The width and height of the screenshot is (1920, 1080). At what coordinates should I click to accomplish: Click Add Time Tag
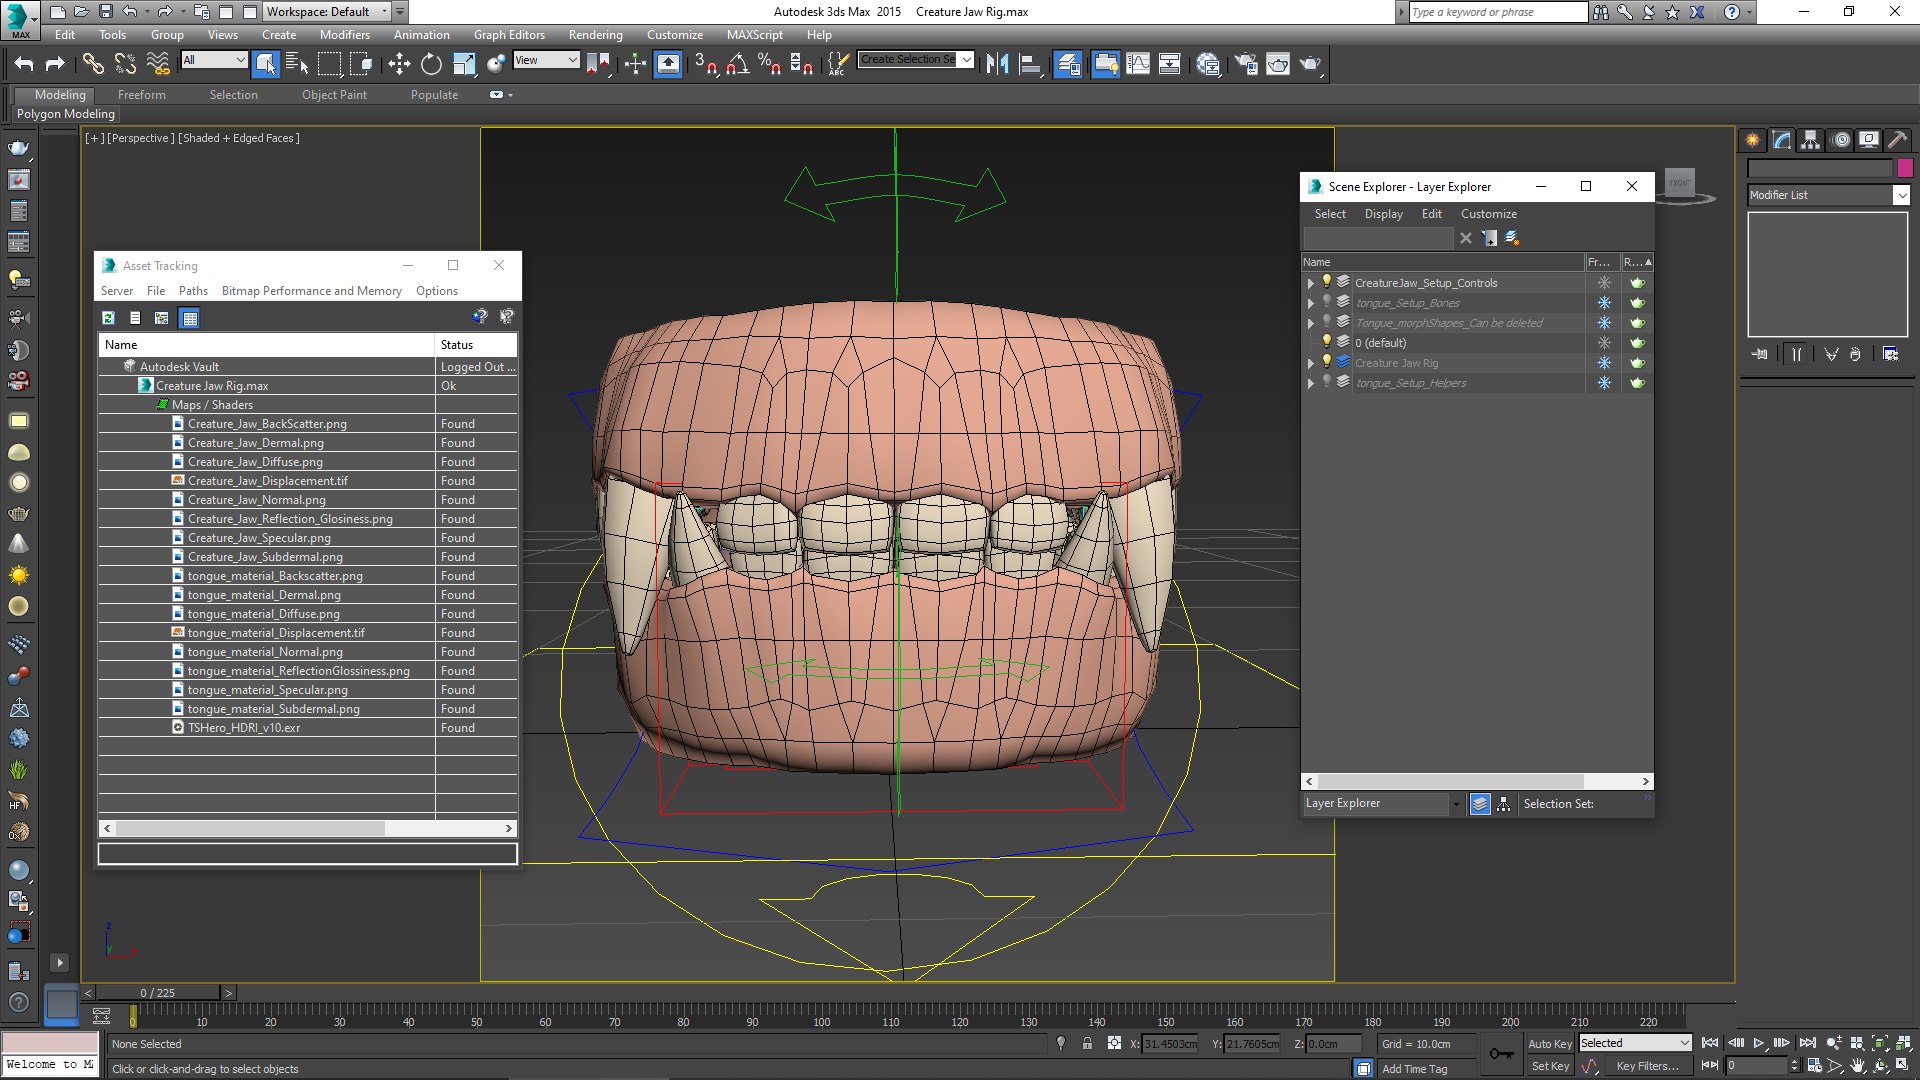point(1414,1069)
